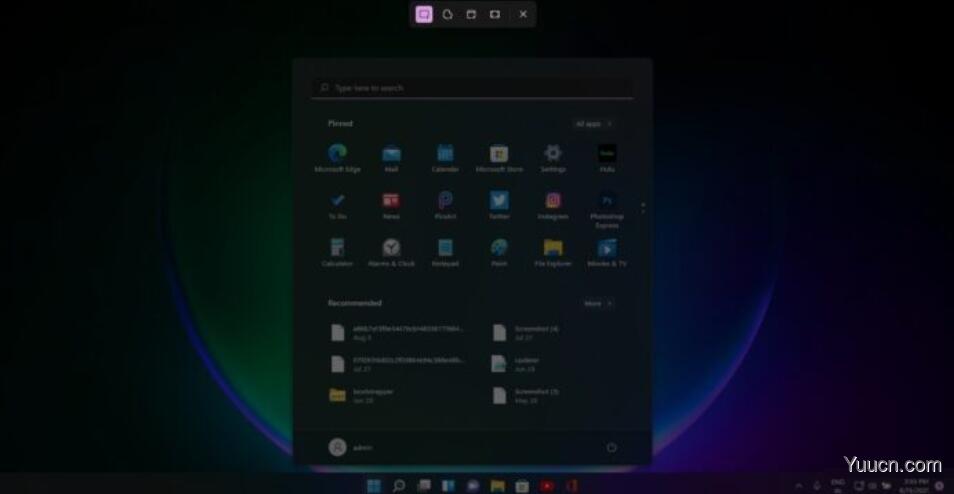Show hidden system tray icons
This screenshot has height=494, width=954.
(799, 485)
